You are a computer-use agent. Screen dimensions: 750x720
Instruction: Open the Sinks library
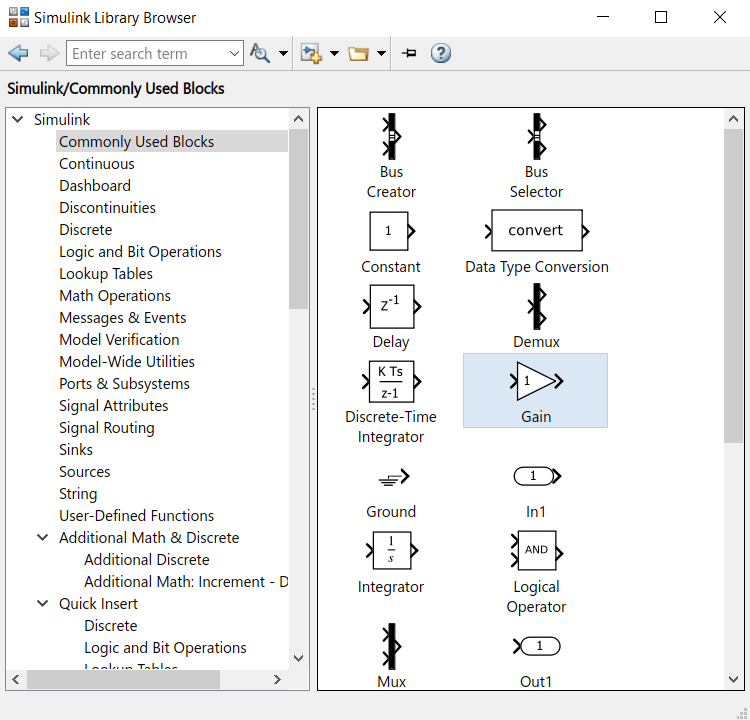click(x=76, y=449)
